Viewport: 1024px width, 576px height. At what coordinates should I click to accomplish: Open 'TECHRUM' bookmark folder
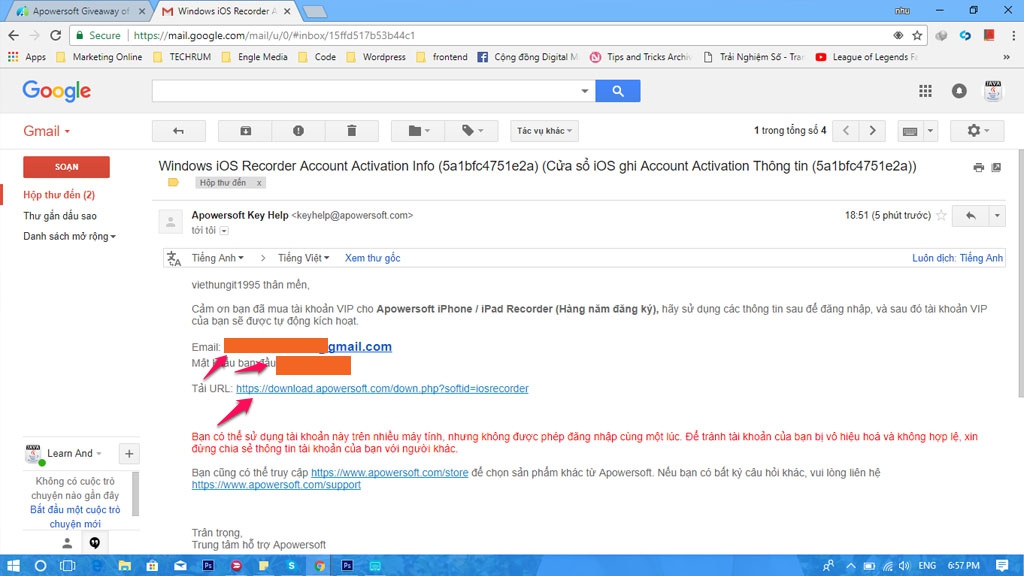click(182, 57)
